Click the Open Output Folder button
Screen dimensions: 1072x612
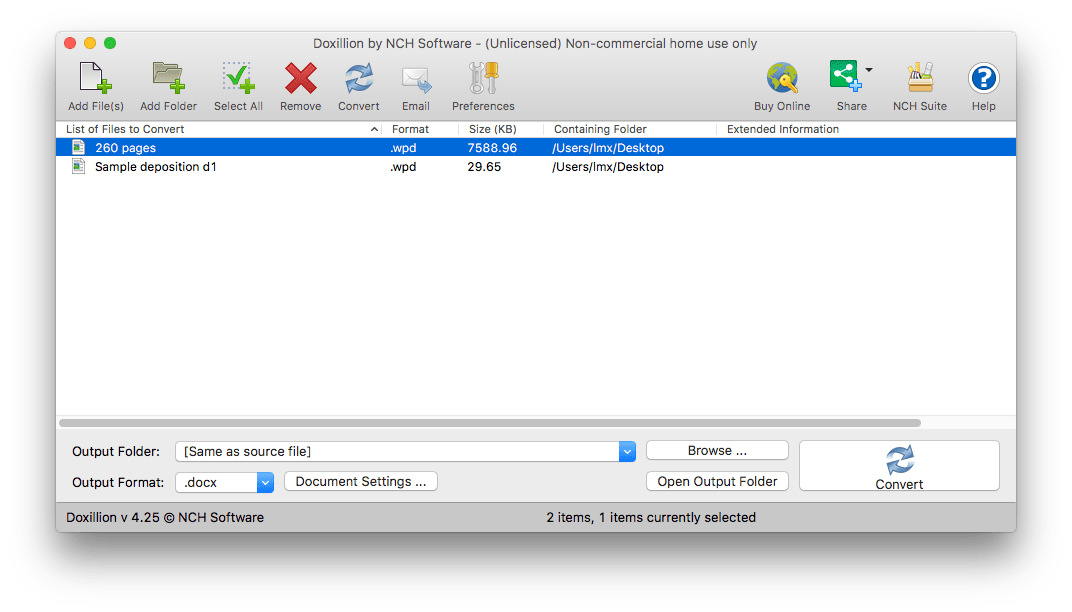pyautogui.click(x=717, y=481)
